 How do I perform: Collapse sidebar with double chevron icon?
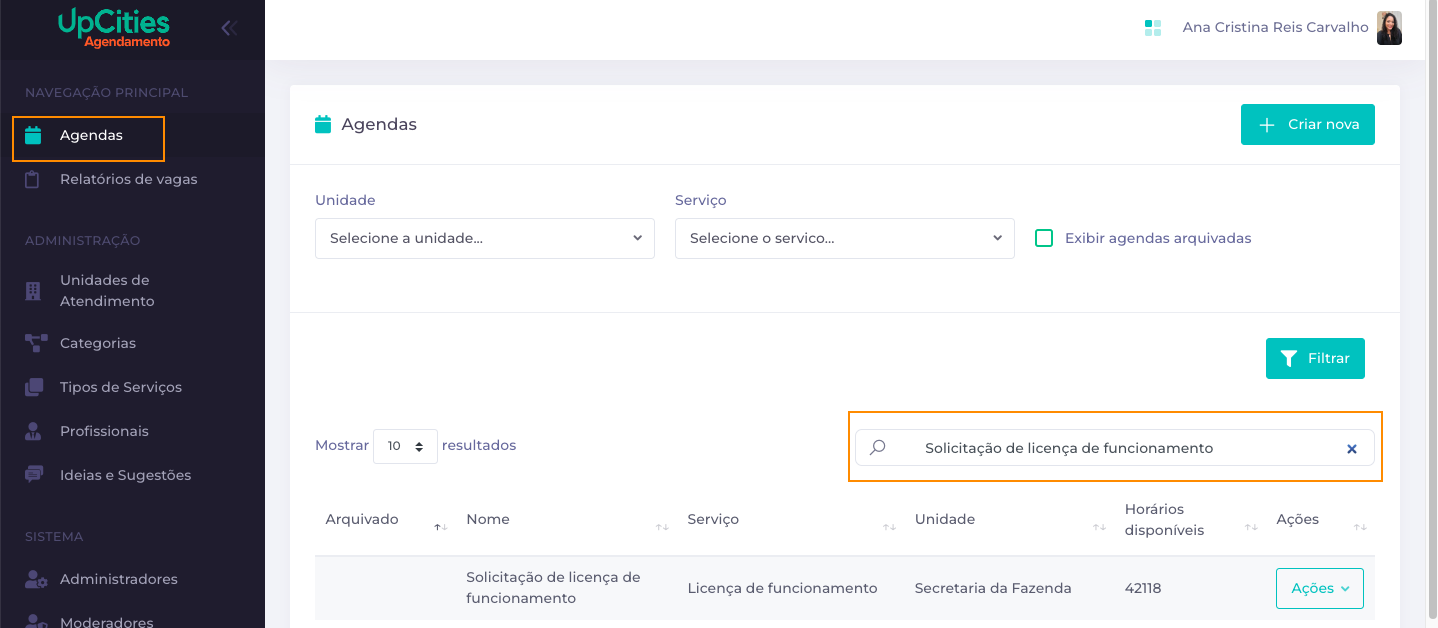pyautogui.click(x=229, y=28)
